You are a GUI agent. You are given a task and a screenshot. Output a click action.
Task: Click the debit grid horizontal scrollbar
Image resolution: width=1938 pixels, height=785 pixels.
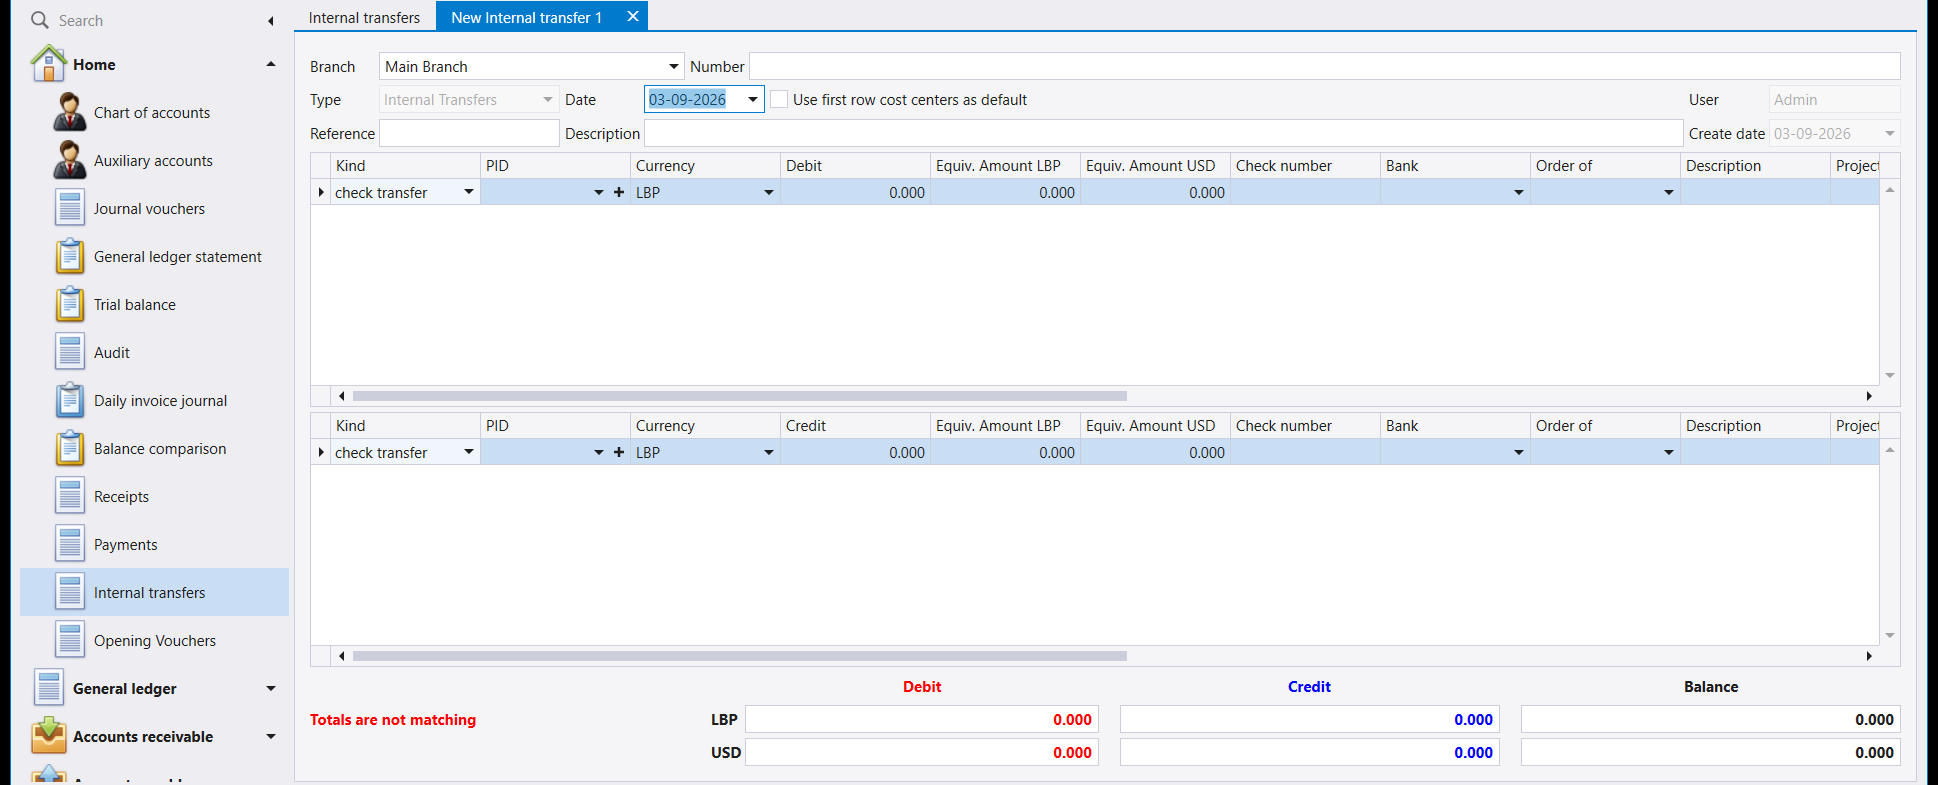tap(740, 396)
